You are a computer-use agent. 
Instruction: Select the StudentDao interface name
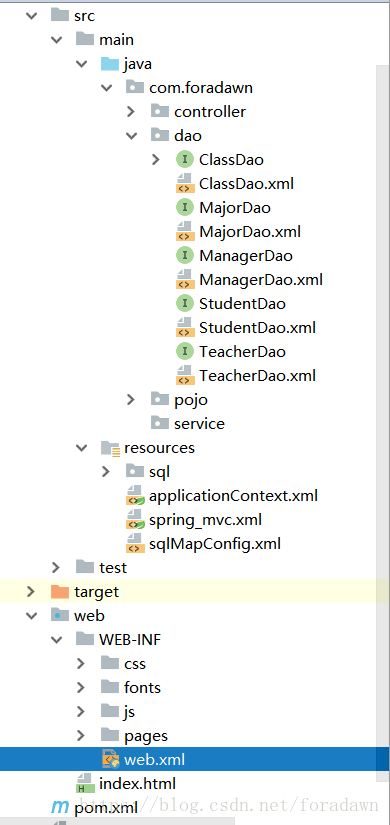coord(242,304)
